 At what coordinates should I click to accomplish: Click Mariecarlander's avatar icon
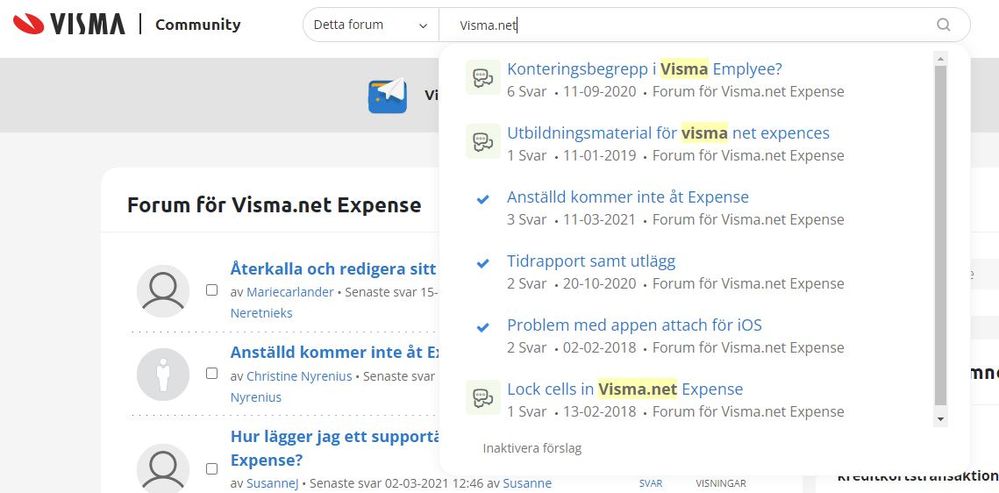(163, 291)
